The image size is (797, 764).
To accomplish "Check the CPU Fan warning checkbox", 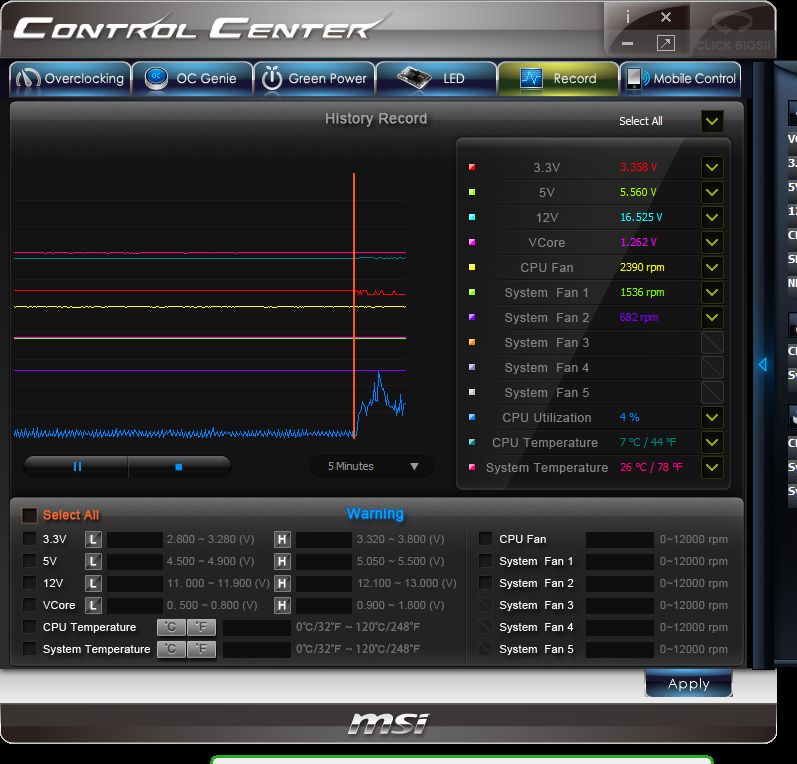I will click(x=485, y=539).
